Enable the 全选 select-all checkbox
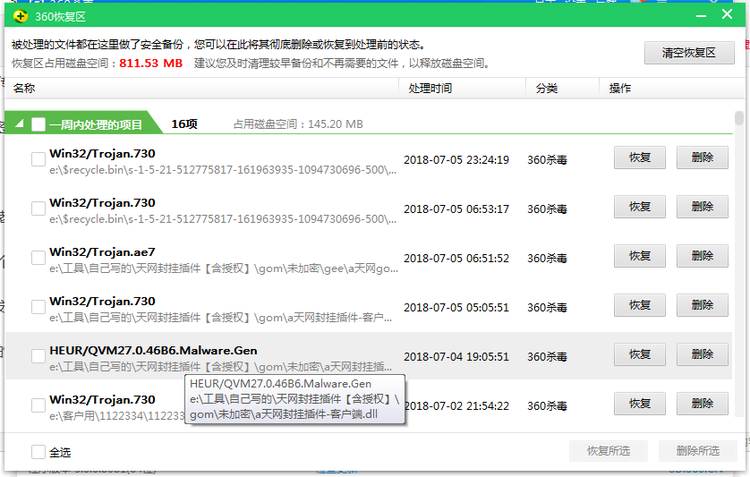 coord(38,451)
